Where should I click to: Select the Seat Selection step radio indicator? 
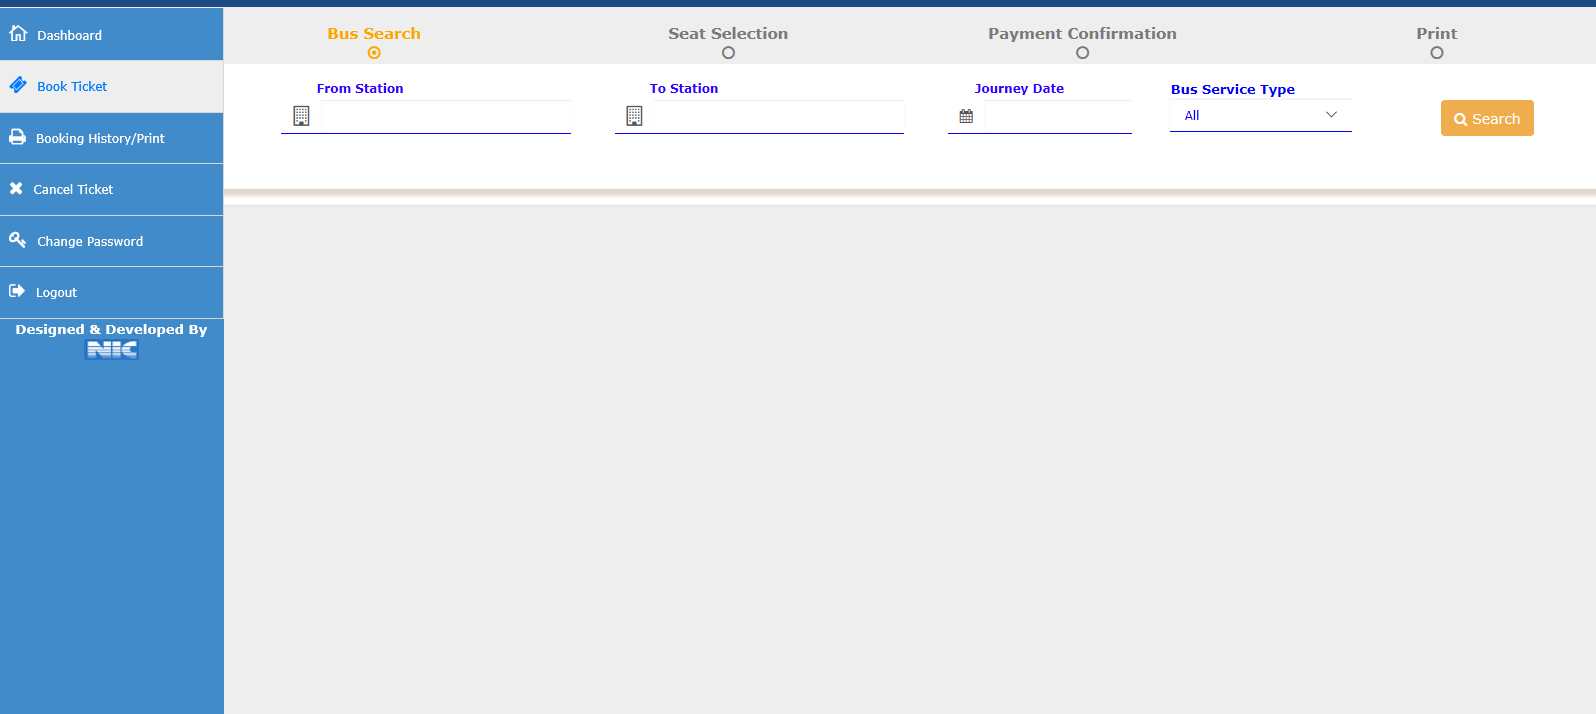click(x=728, y=53)
